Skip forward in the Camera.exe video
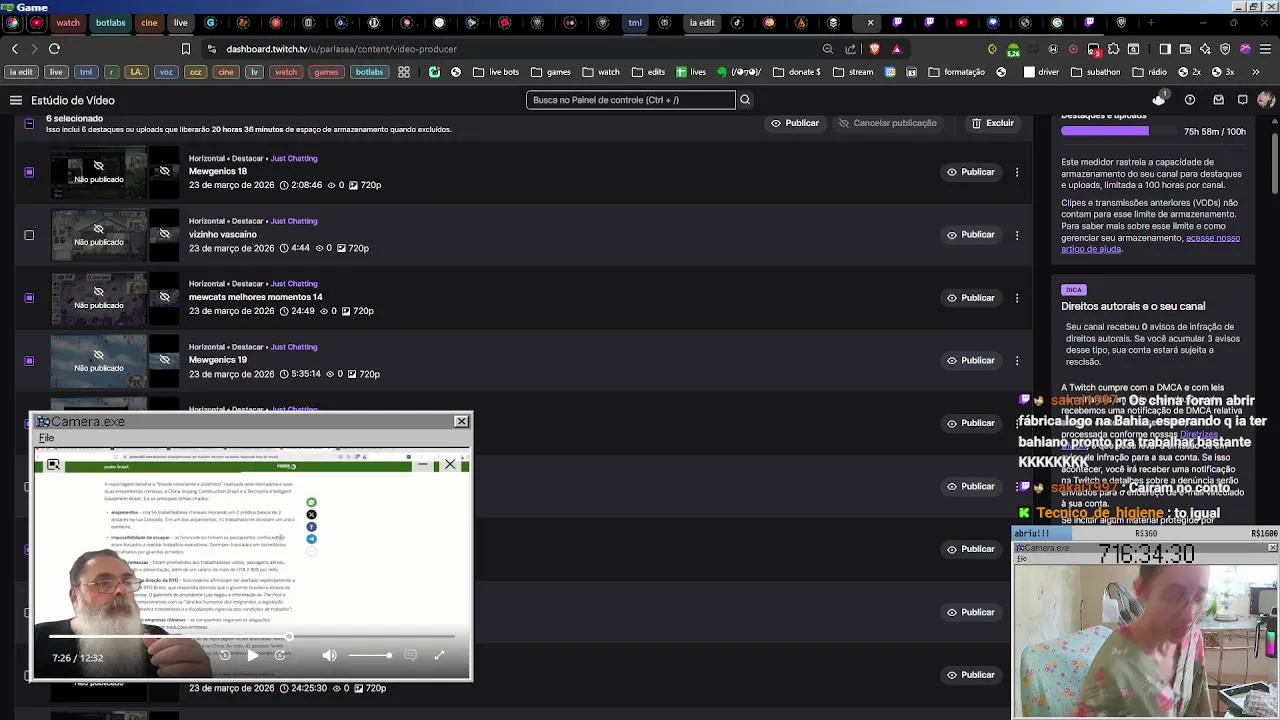The height and width of the screenshot is (720, 1280). click(x=280, y=656)
